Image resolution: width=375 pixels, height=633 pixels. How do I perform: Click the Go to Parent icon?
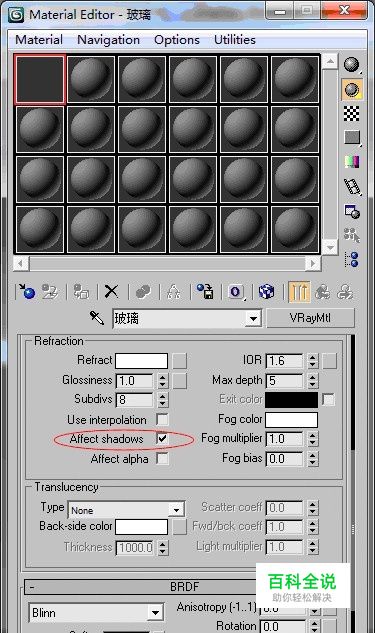click(323, 291)
